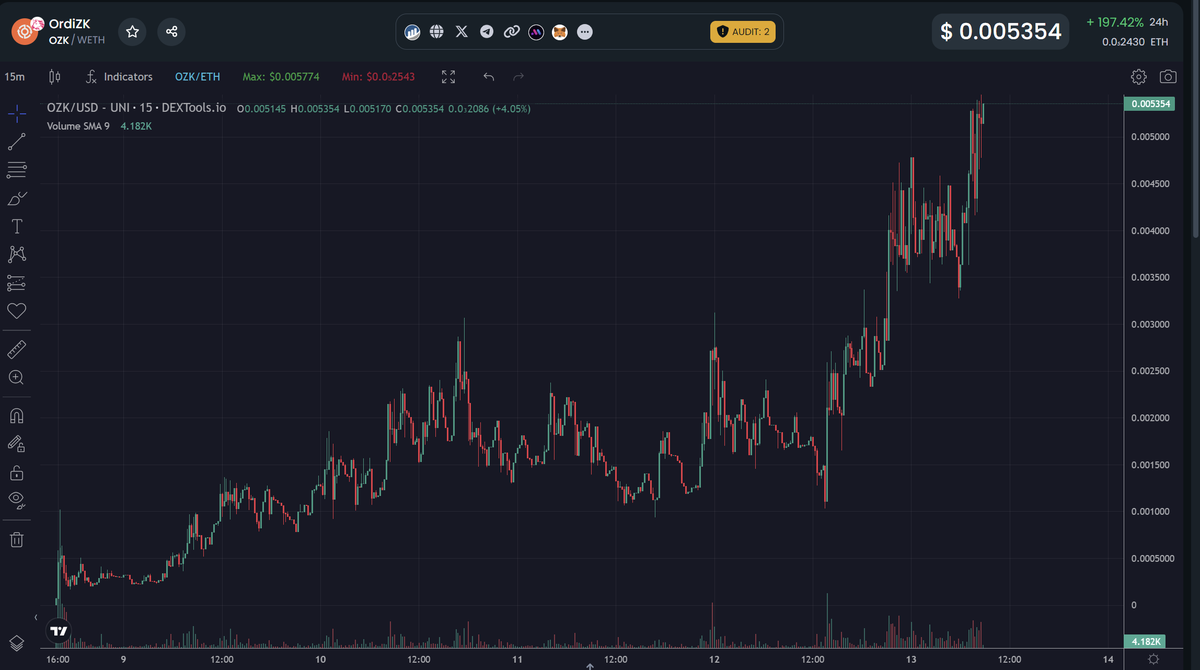Click the 0.005000 price scale label
The width and height of the screenshot is (1200, 670).
(1149, 136)
